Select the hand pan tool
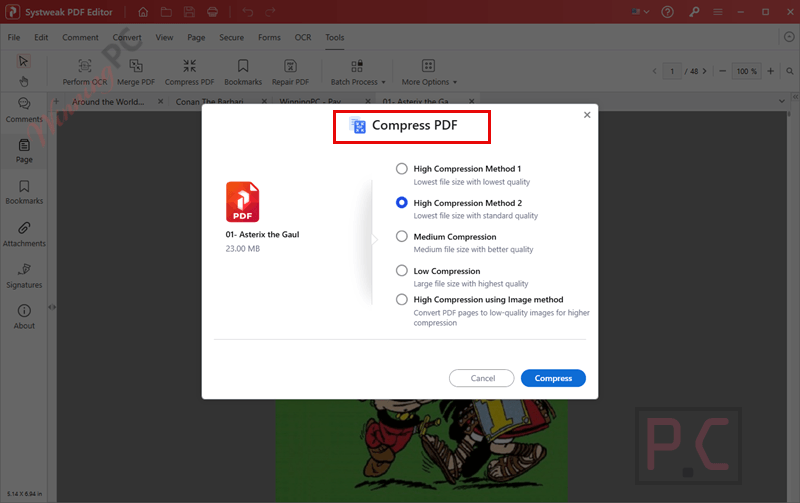 click(x=23, y=81)
